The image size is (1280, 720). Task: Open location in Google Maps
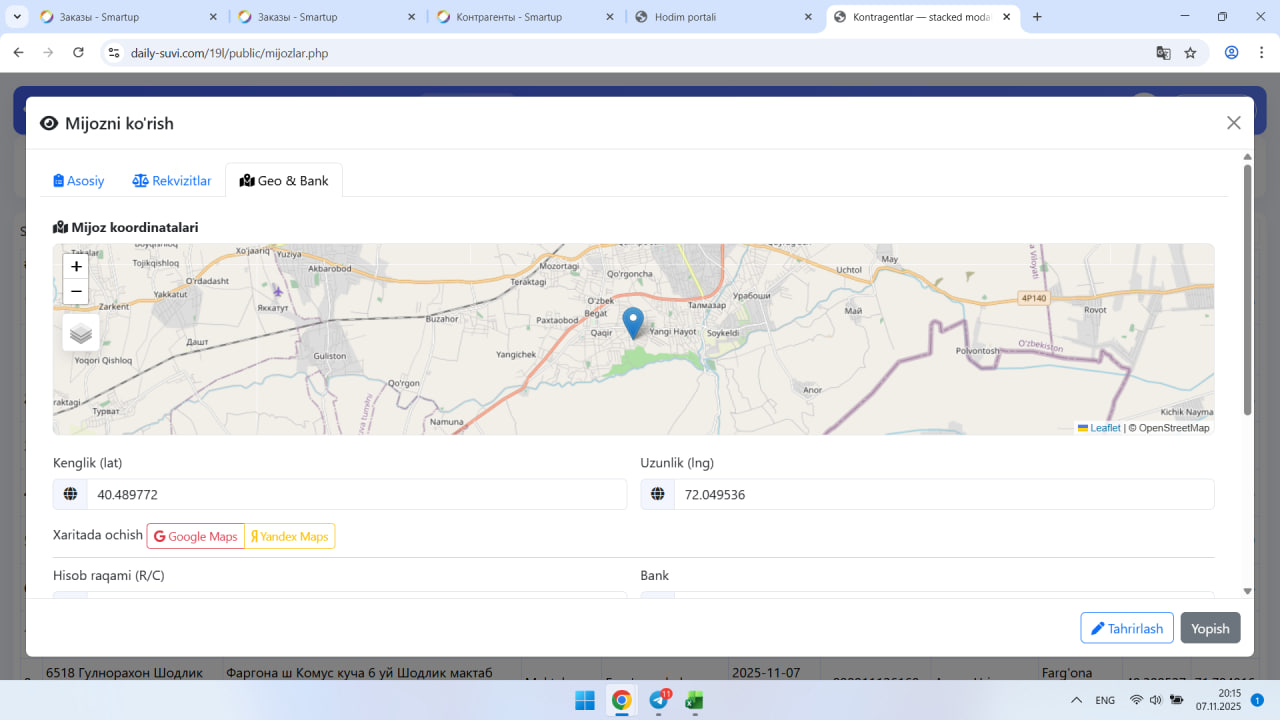pos(196,536)
